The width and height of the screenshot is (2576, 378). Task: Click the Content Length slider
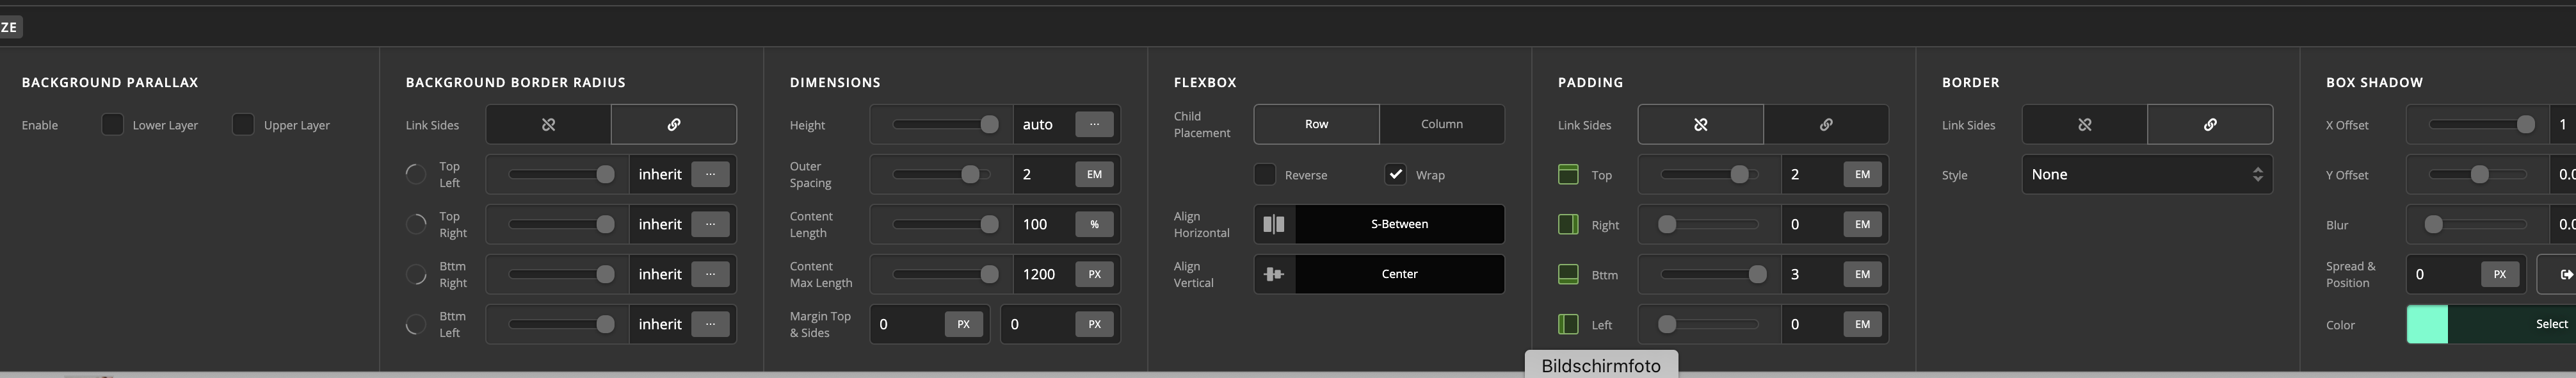945,224
